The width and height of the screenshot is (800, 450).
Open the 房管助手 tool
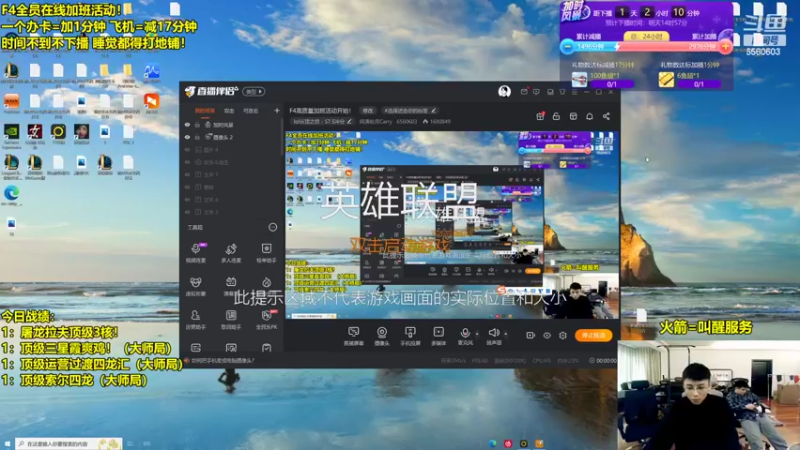195,319
